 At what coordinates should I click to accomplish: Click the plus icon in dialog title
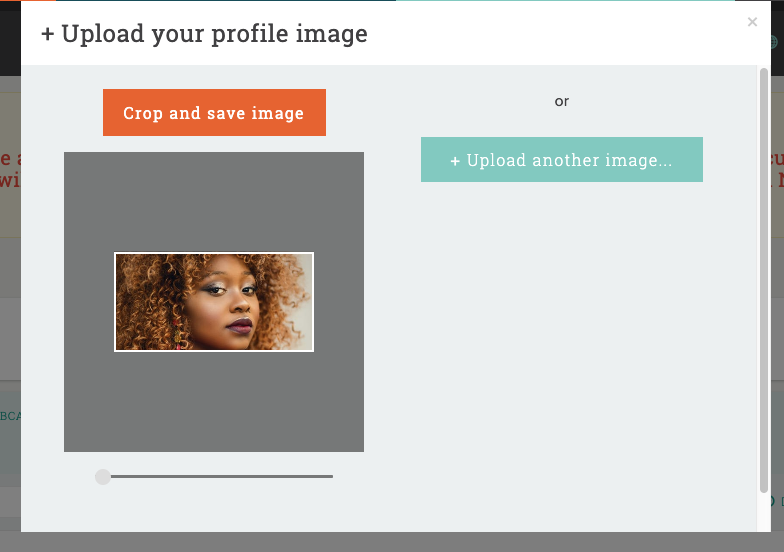point(48,34)
